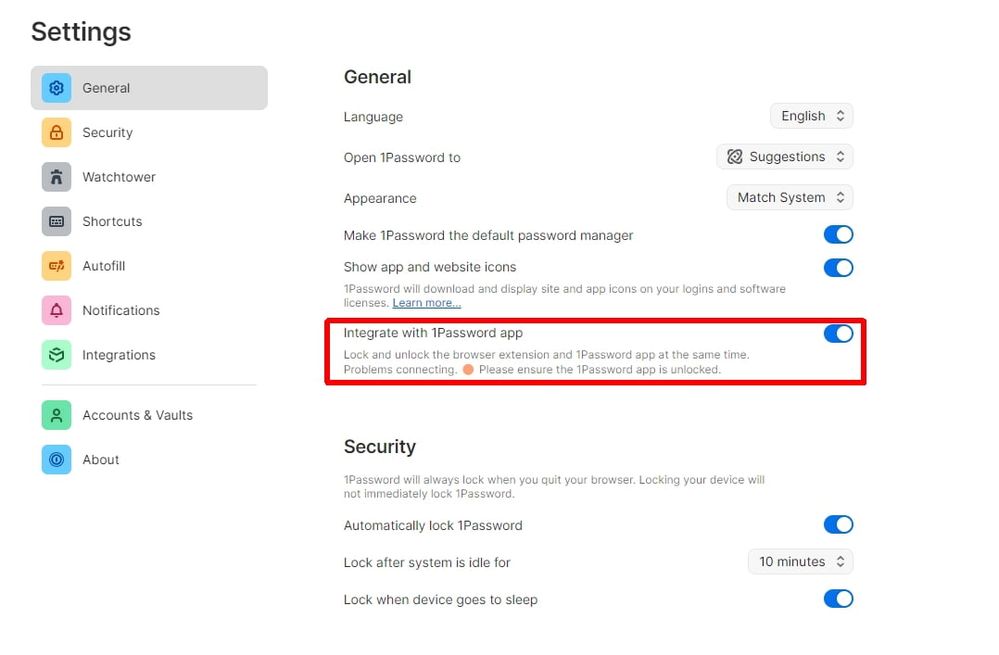The width and height of the screenshot is (999, 655).
Task: Switch to Integrations settings page
Action: pyautogui.click(x=119, y=355)
